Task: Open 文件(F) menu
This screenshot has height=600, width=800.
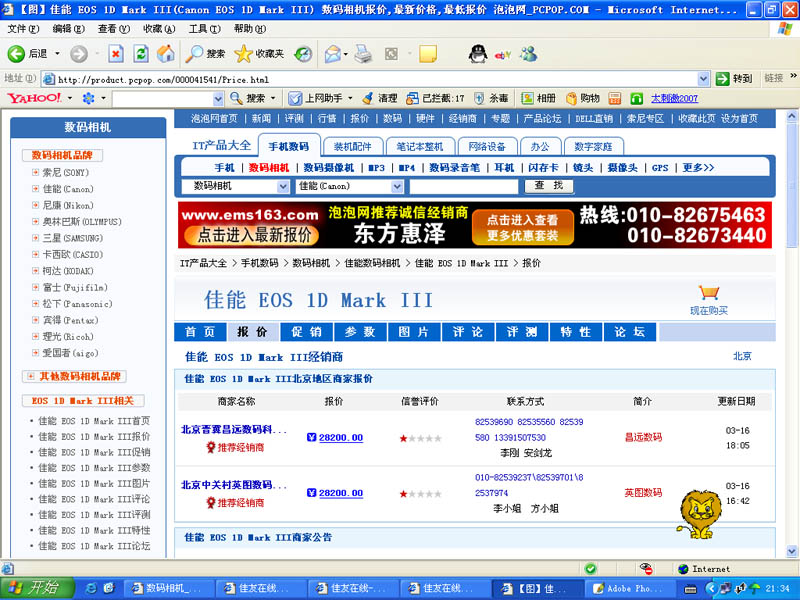Action: [x=23, y=29]
